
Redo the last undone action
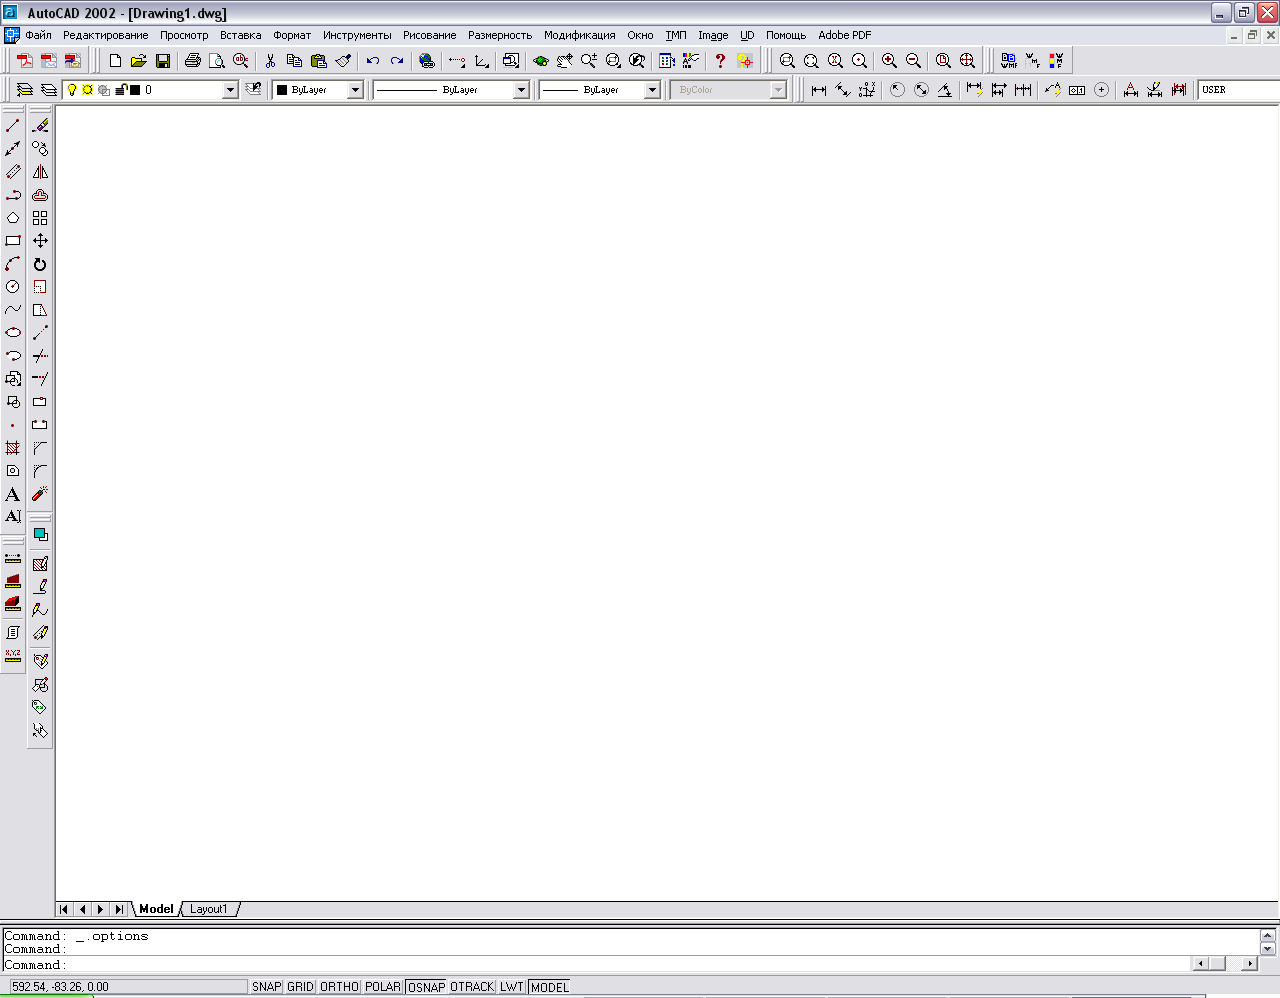(397, 61)
